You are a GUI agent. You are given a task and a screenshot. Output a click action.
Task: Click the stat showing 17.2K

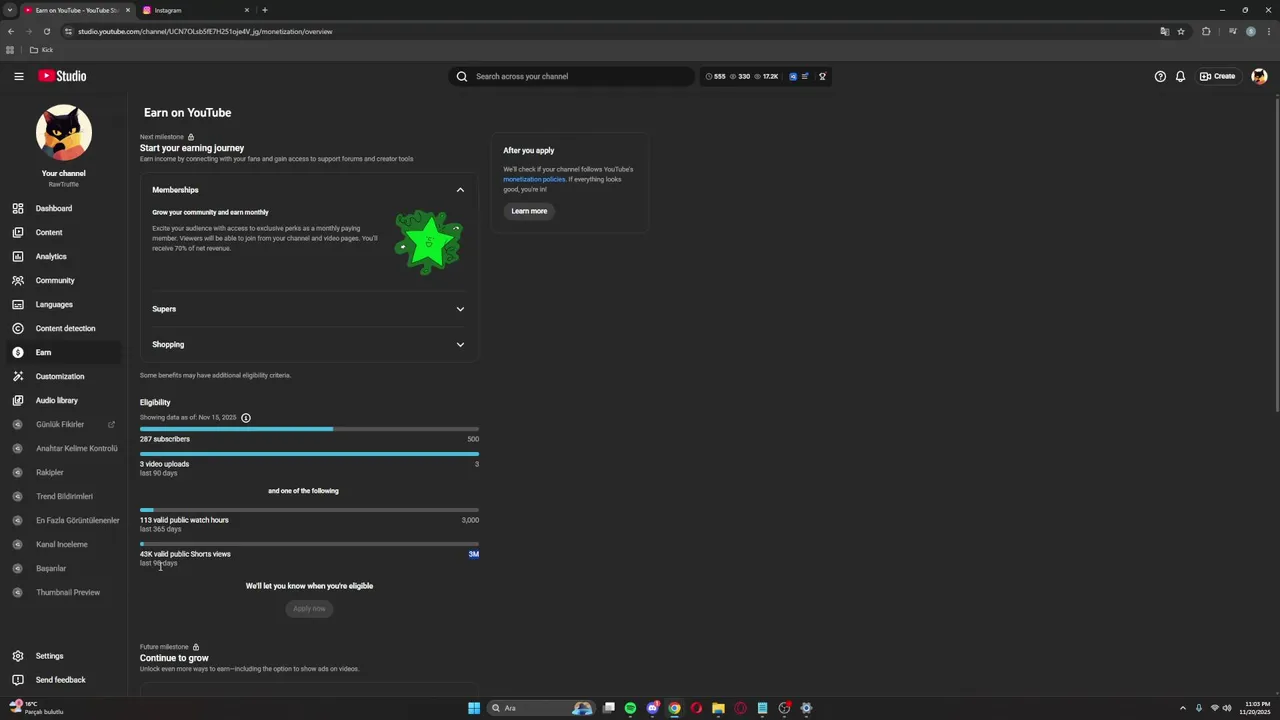(x=766, y=76)
